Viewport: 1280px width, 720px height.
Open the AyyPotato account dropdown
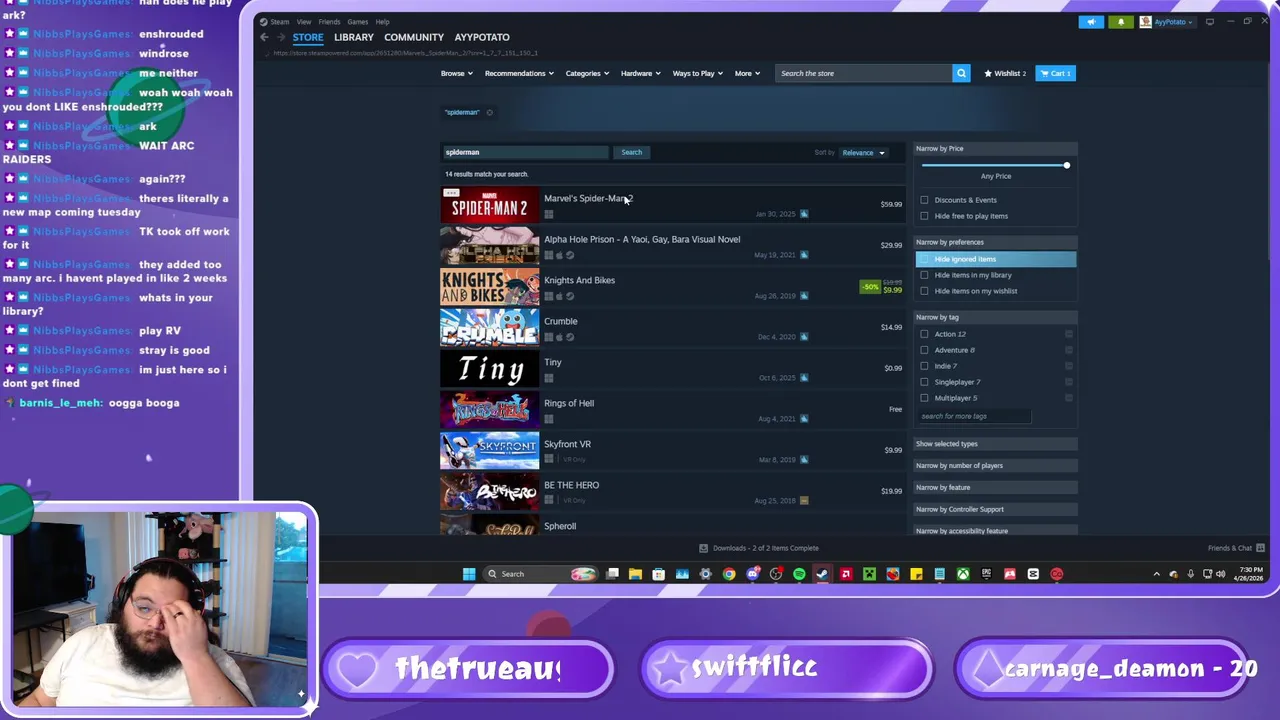click(x=1166, y=22)
